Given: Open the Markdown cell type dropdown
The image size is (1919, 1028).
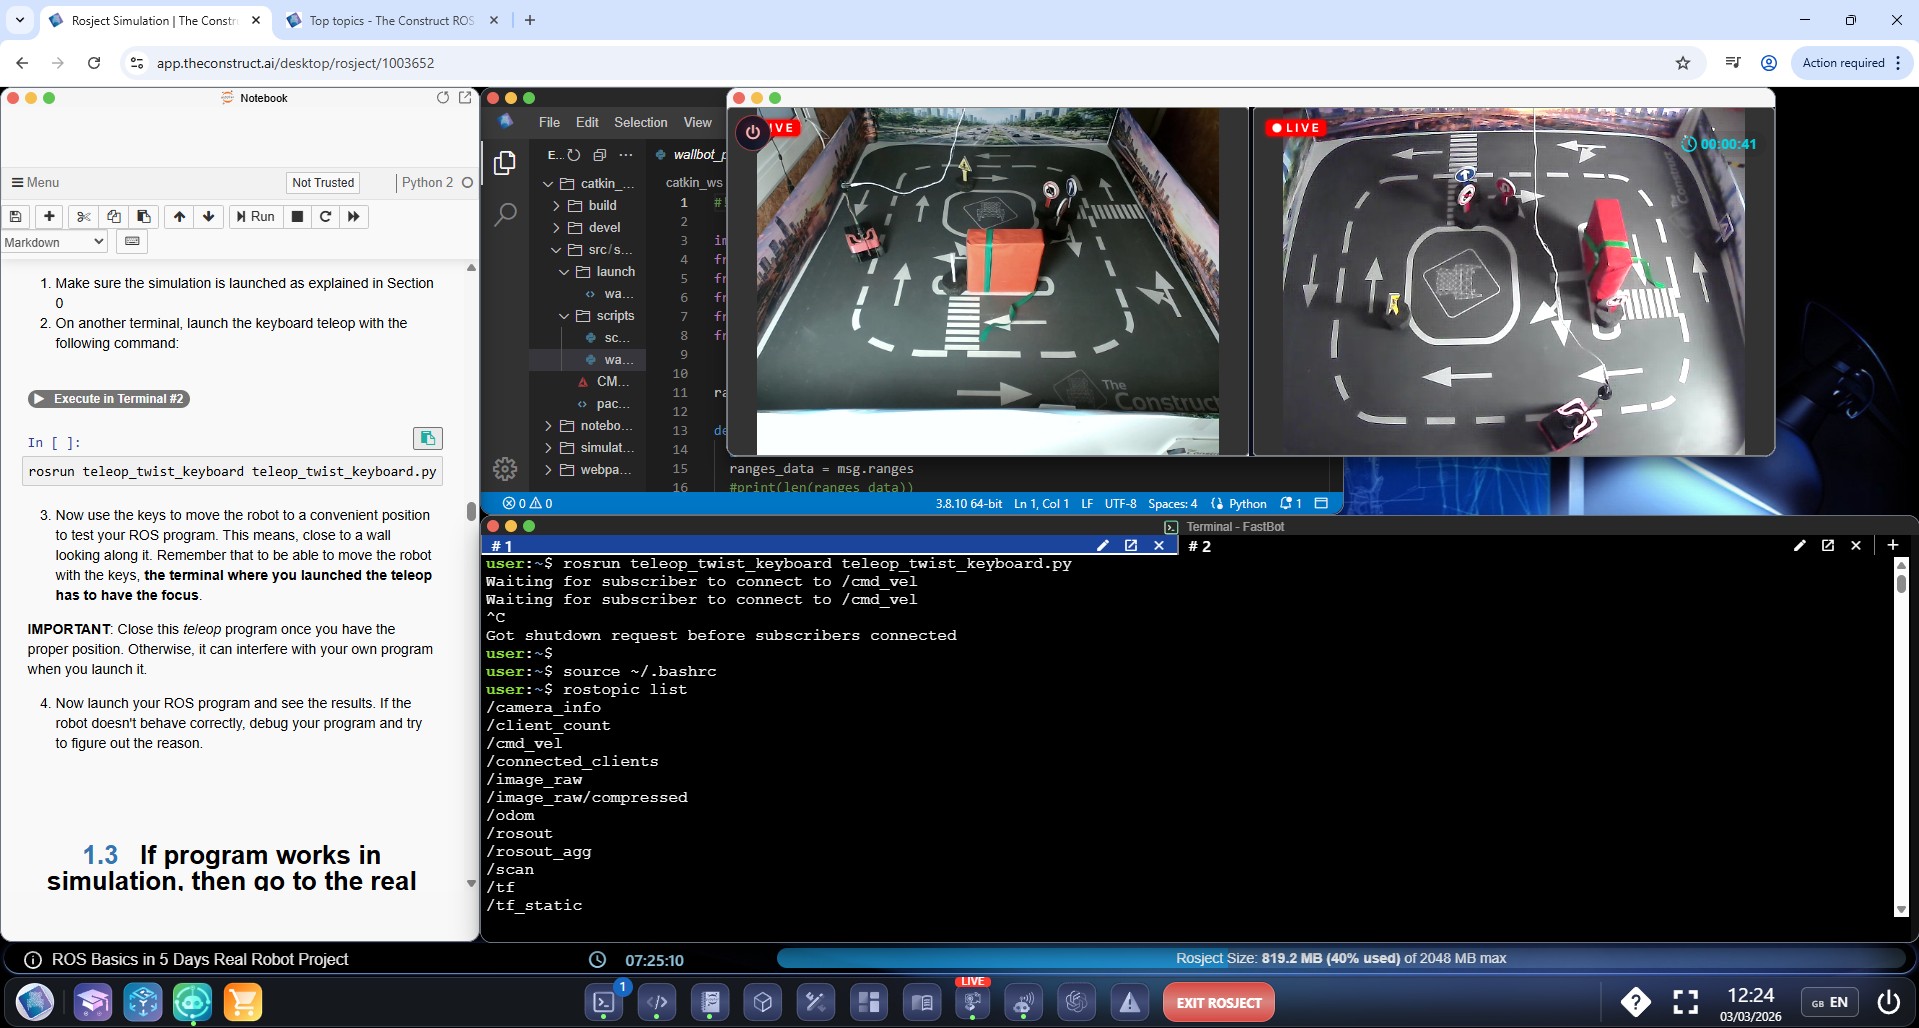Looking at the screenshot, I should (x=54, y=242).
